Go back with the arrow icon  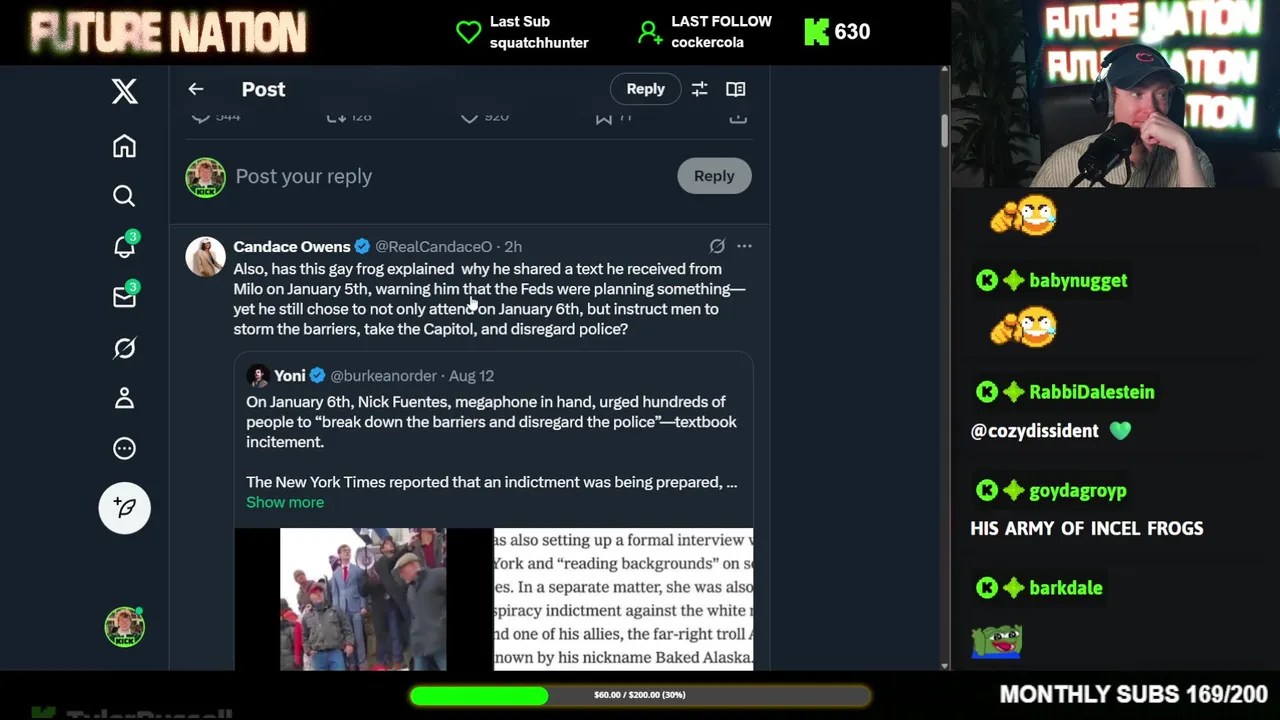click(x=196, y=89)
